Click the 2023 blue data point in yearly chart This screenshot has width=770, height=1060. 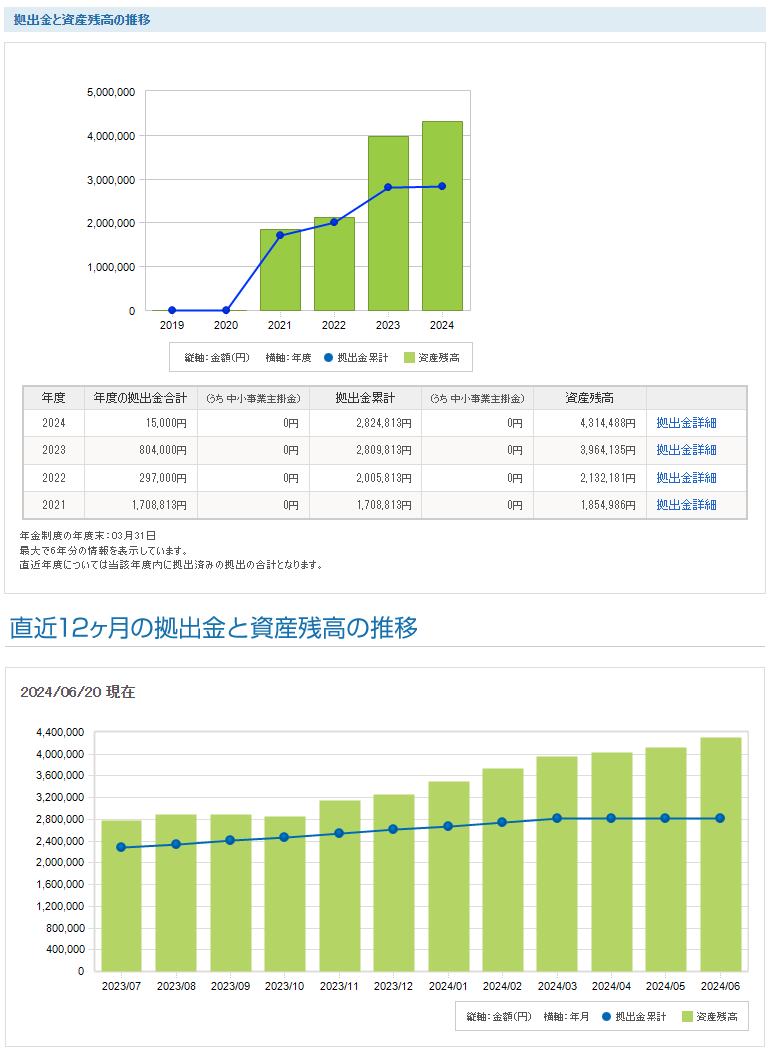point(388,188)
